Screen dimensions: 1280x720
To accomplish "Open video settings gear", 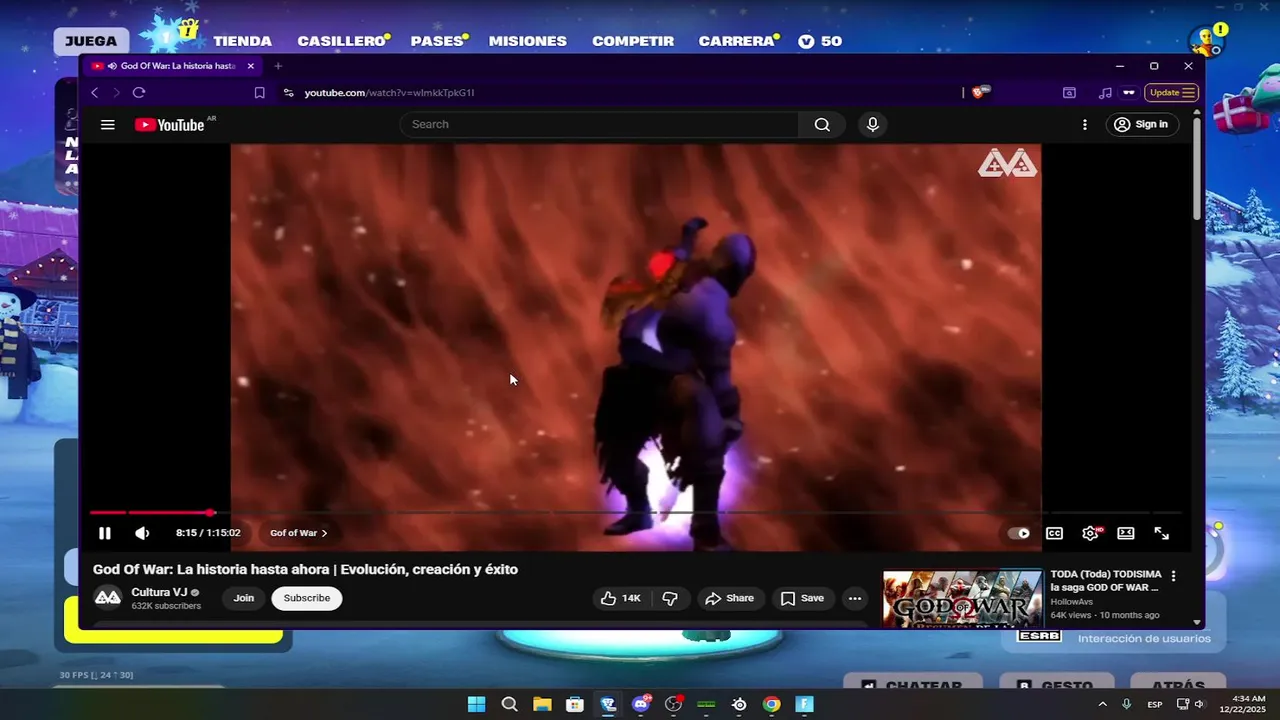I will pyautogui.click(x=1090, y=533).
